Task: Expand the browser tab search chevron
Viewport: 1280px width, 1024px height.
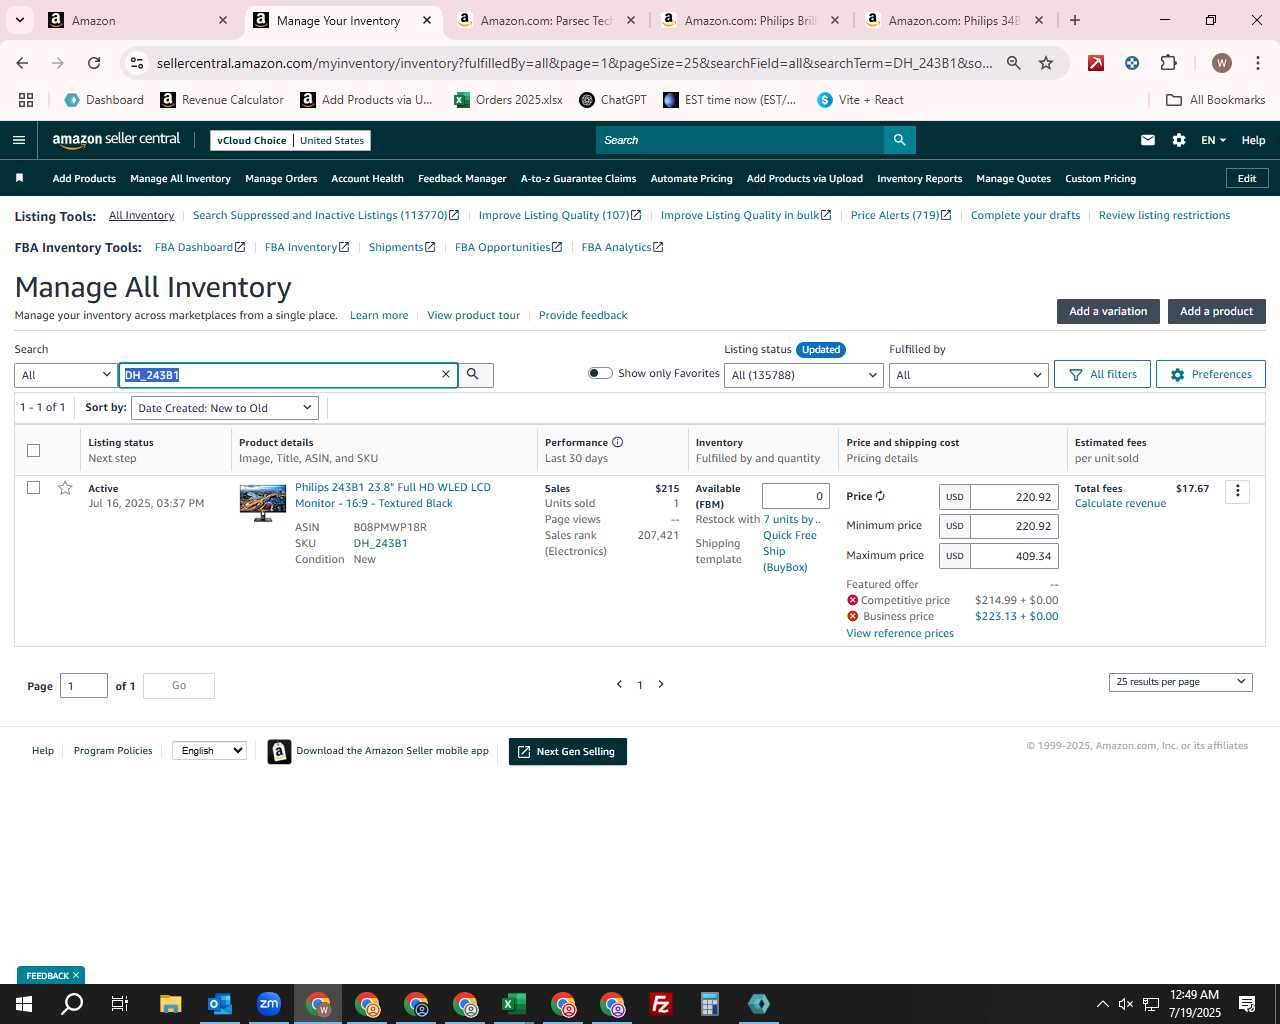Action: pyautogui.click(x=19, y=20)
